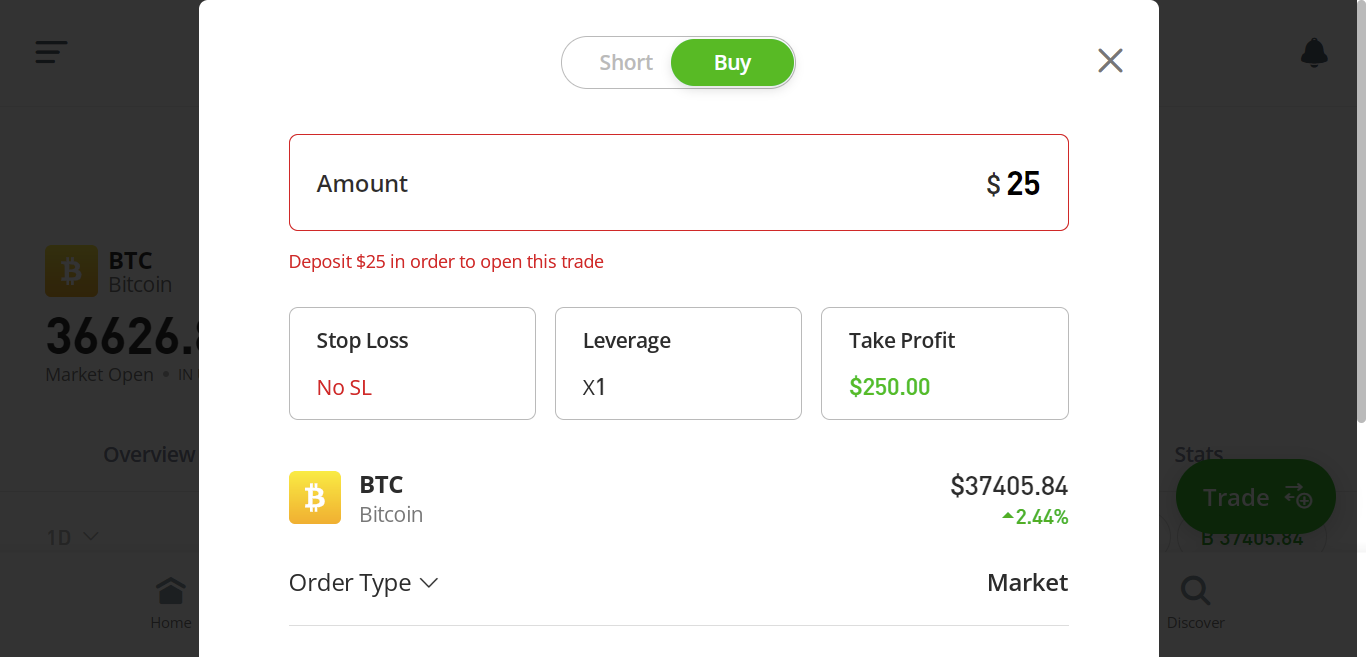1366x657 pixels.
Task: Click the BTC Bitcoin coin icon
Action: click(x=71, y=271)
